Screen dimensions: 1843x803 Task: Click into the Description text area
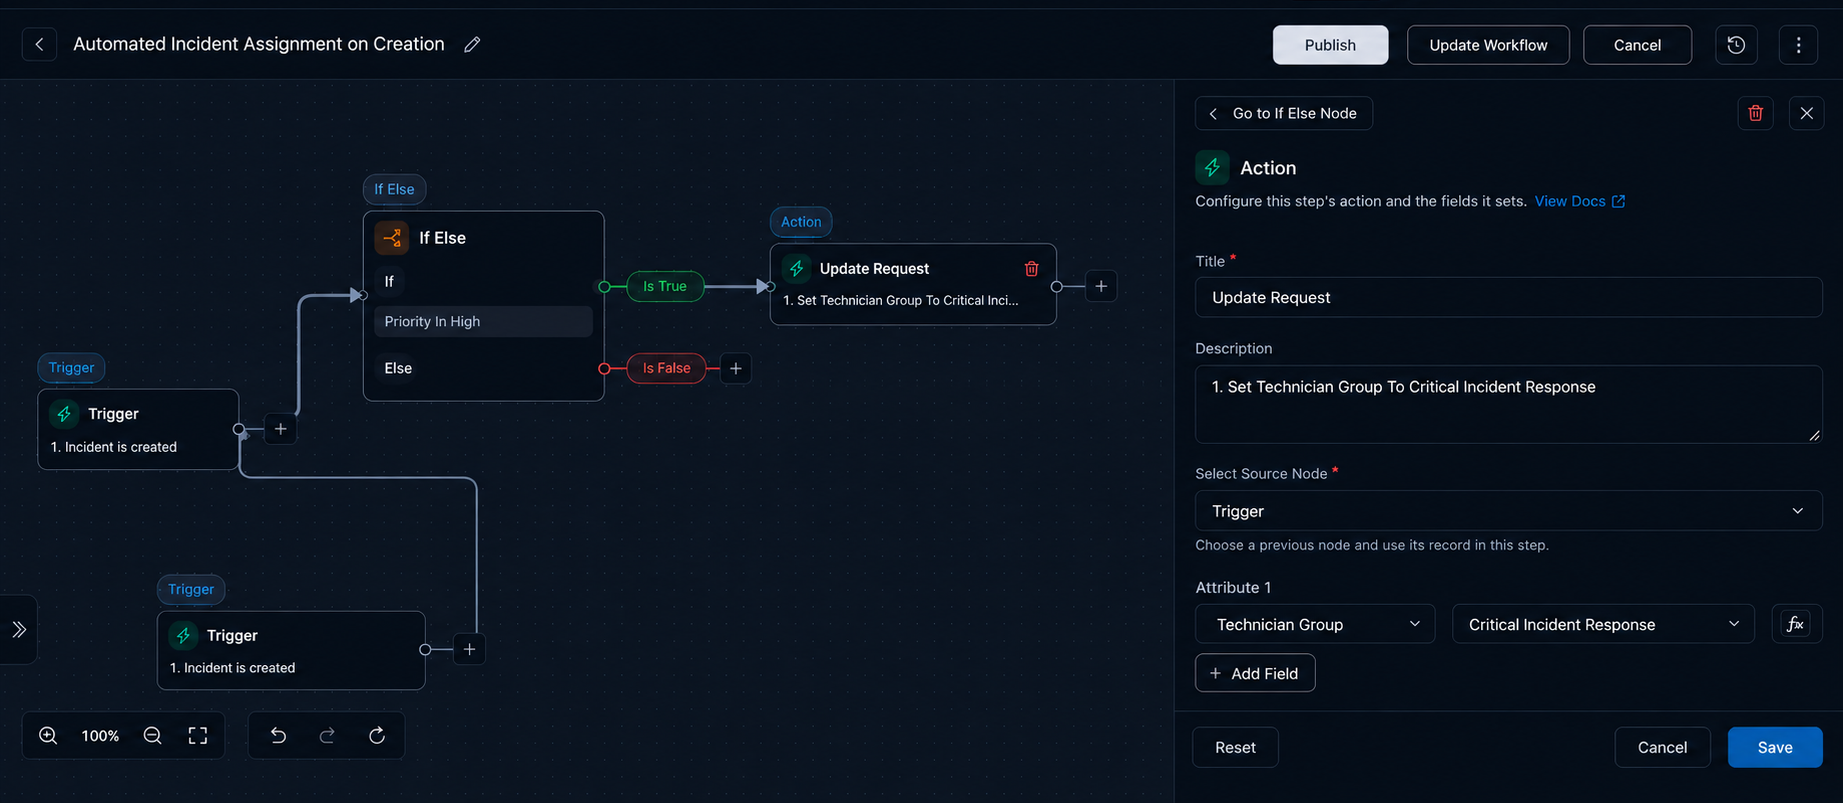pyautogui.click(x=1508, y=404)
